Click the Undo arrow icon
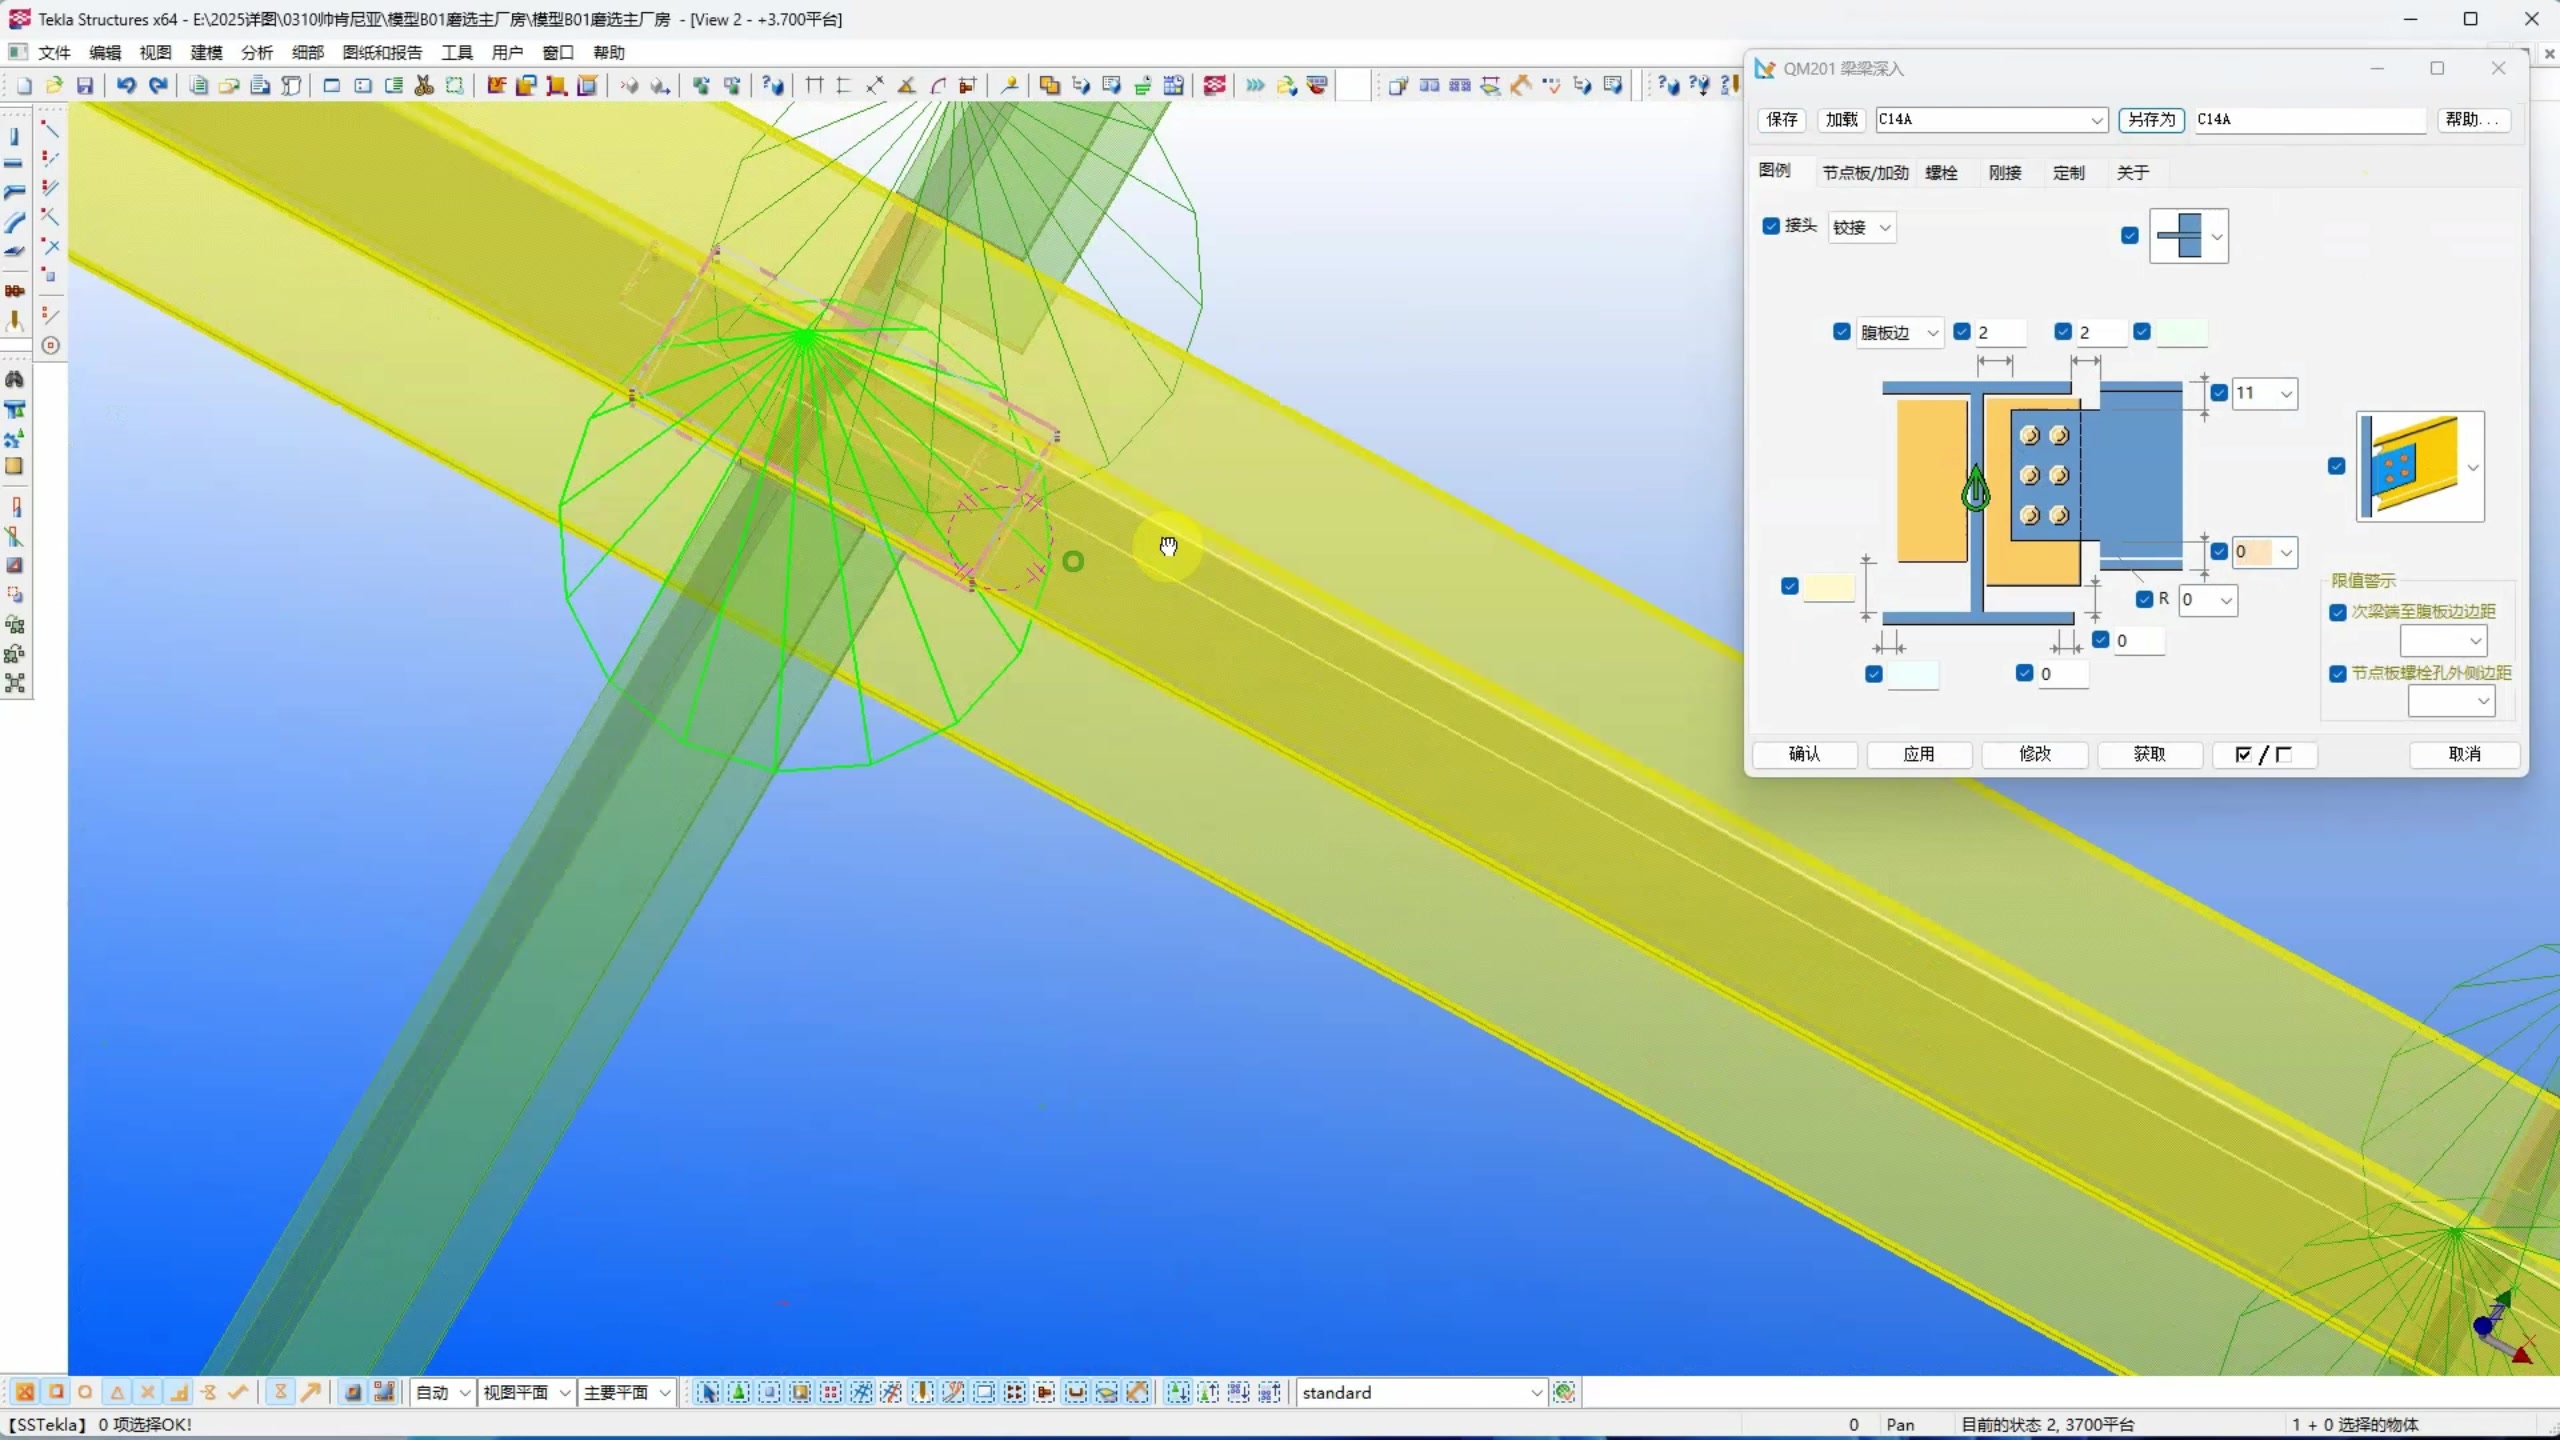 [126, 86]
